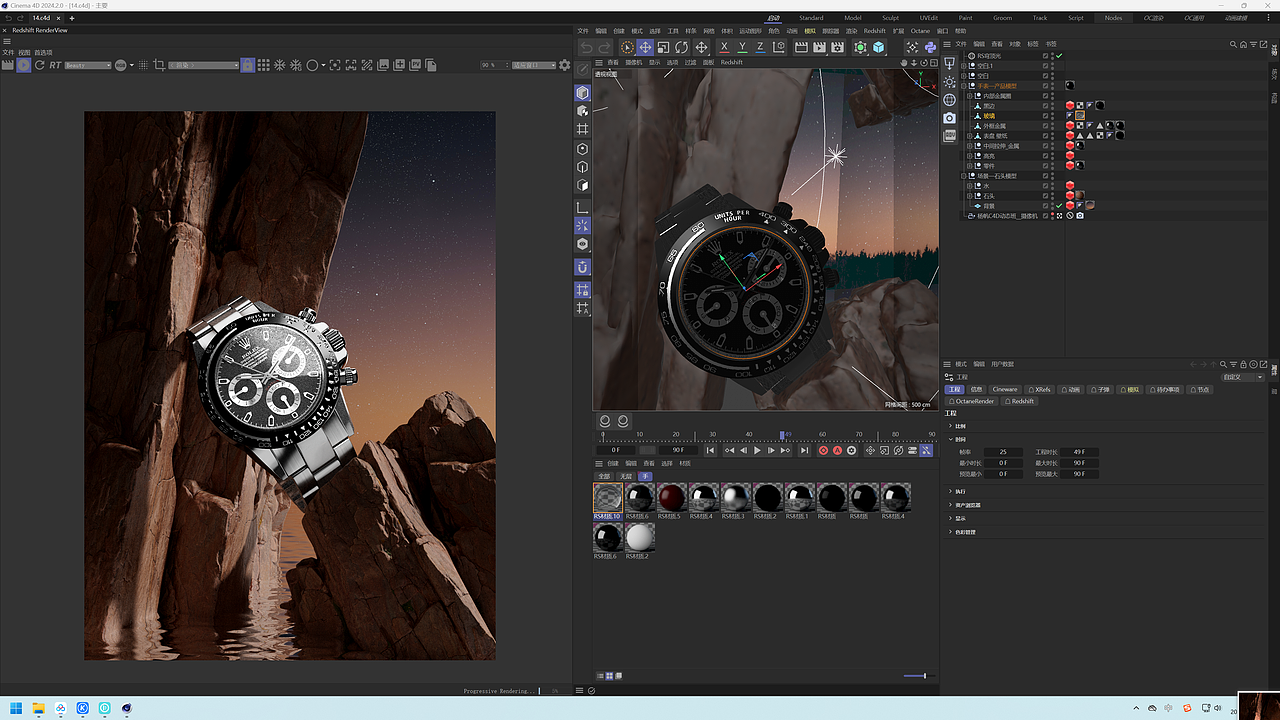The image size is (1280, 720).
Task: Toggle the green check on RS dome light
Action: point(1059,56)
